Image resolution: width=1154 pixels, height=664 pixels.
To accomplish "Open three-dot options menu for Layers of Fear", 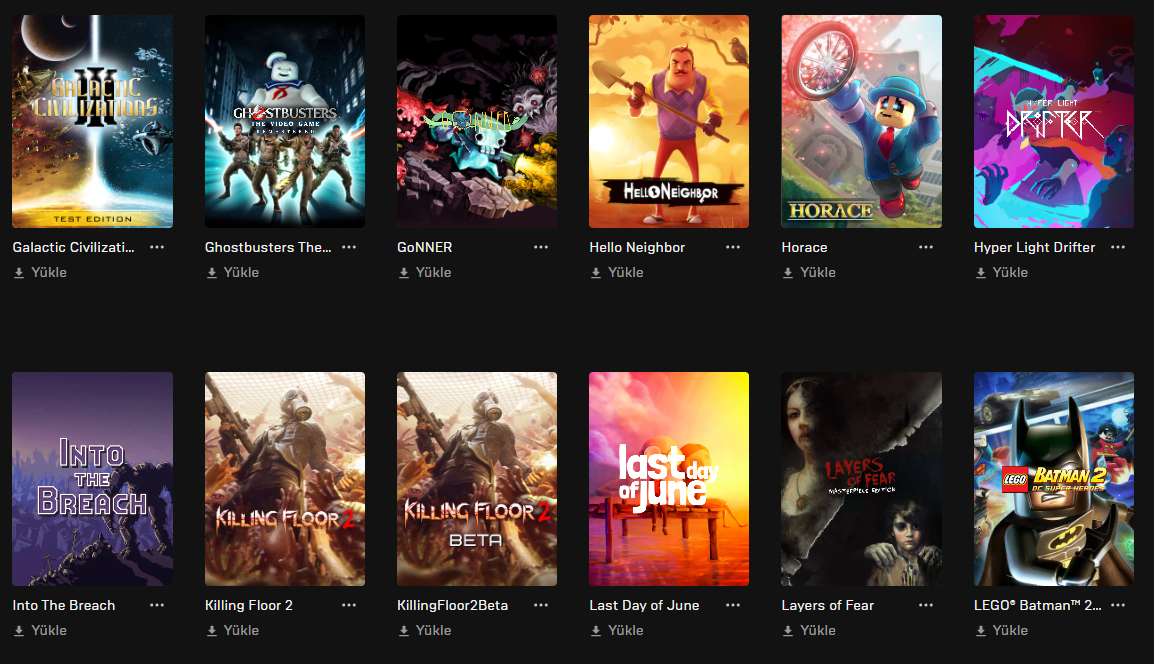I will (926, 605).
